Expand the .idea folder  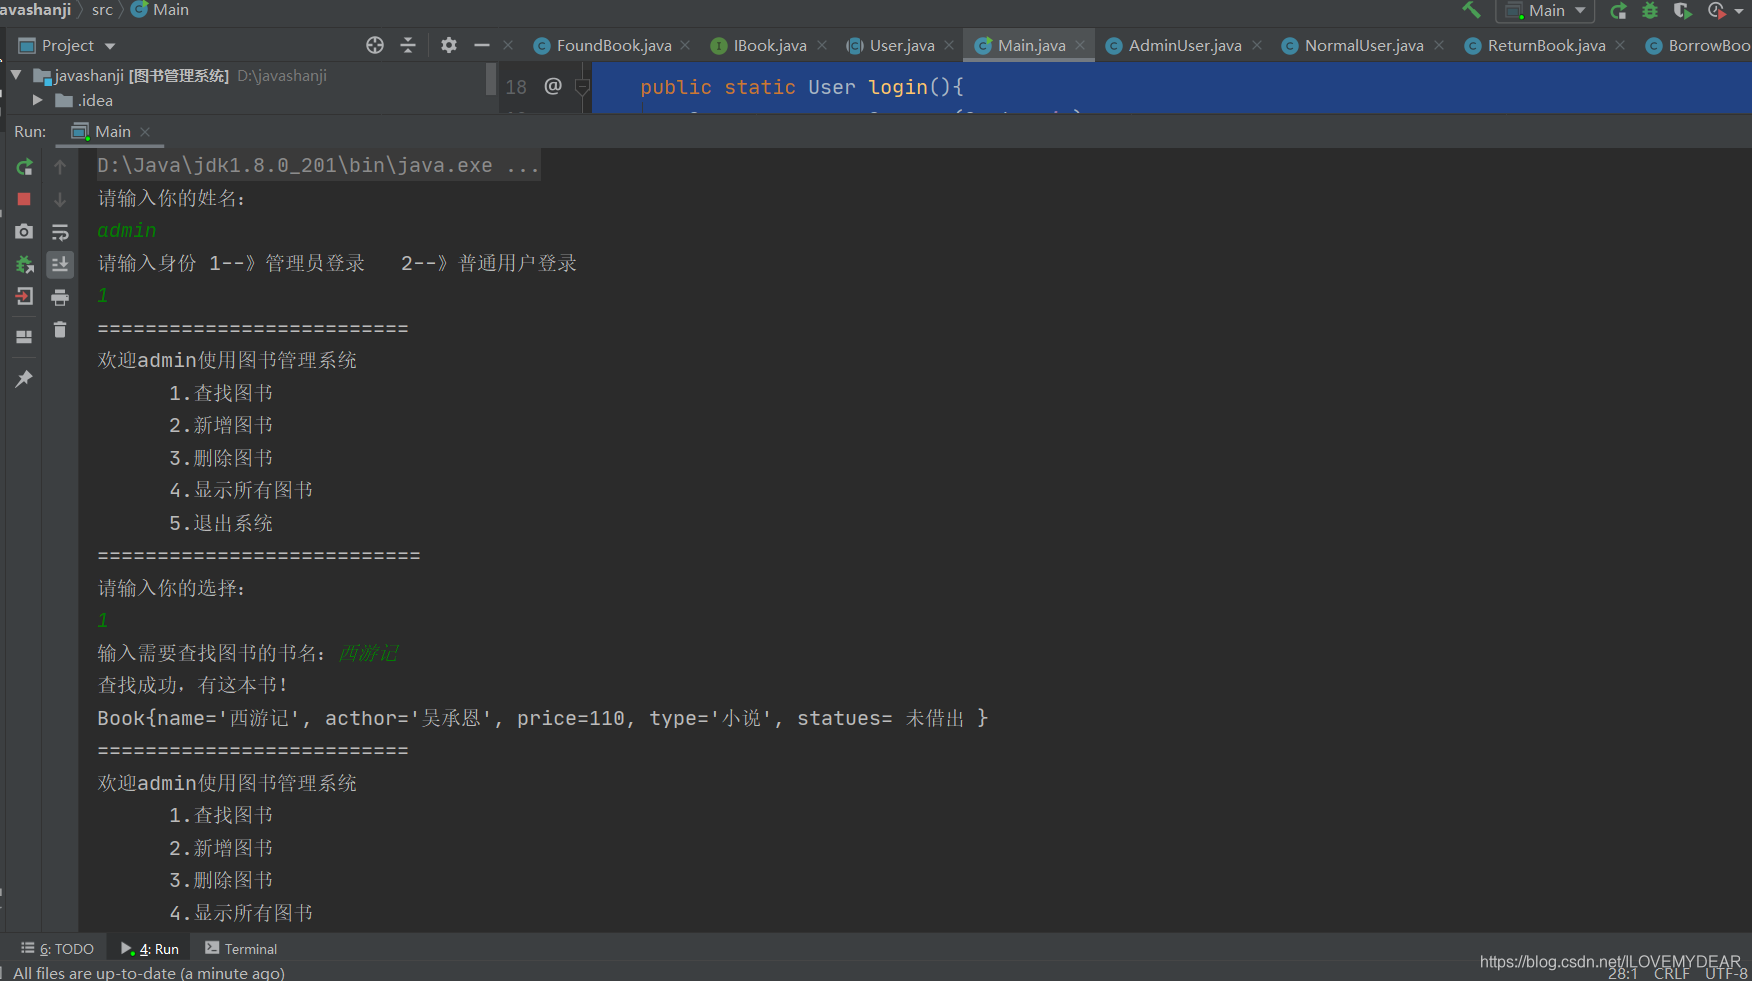click(x=37, y=100)
